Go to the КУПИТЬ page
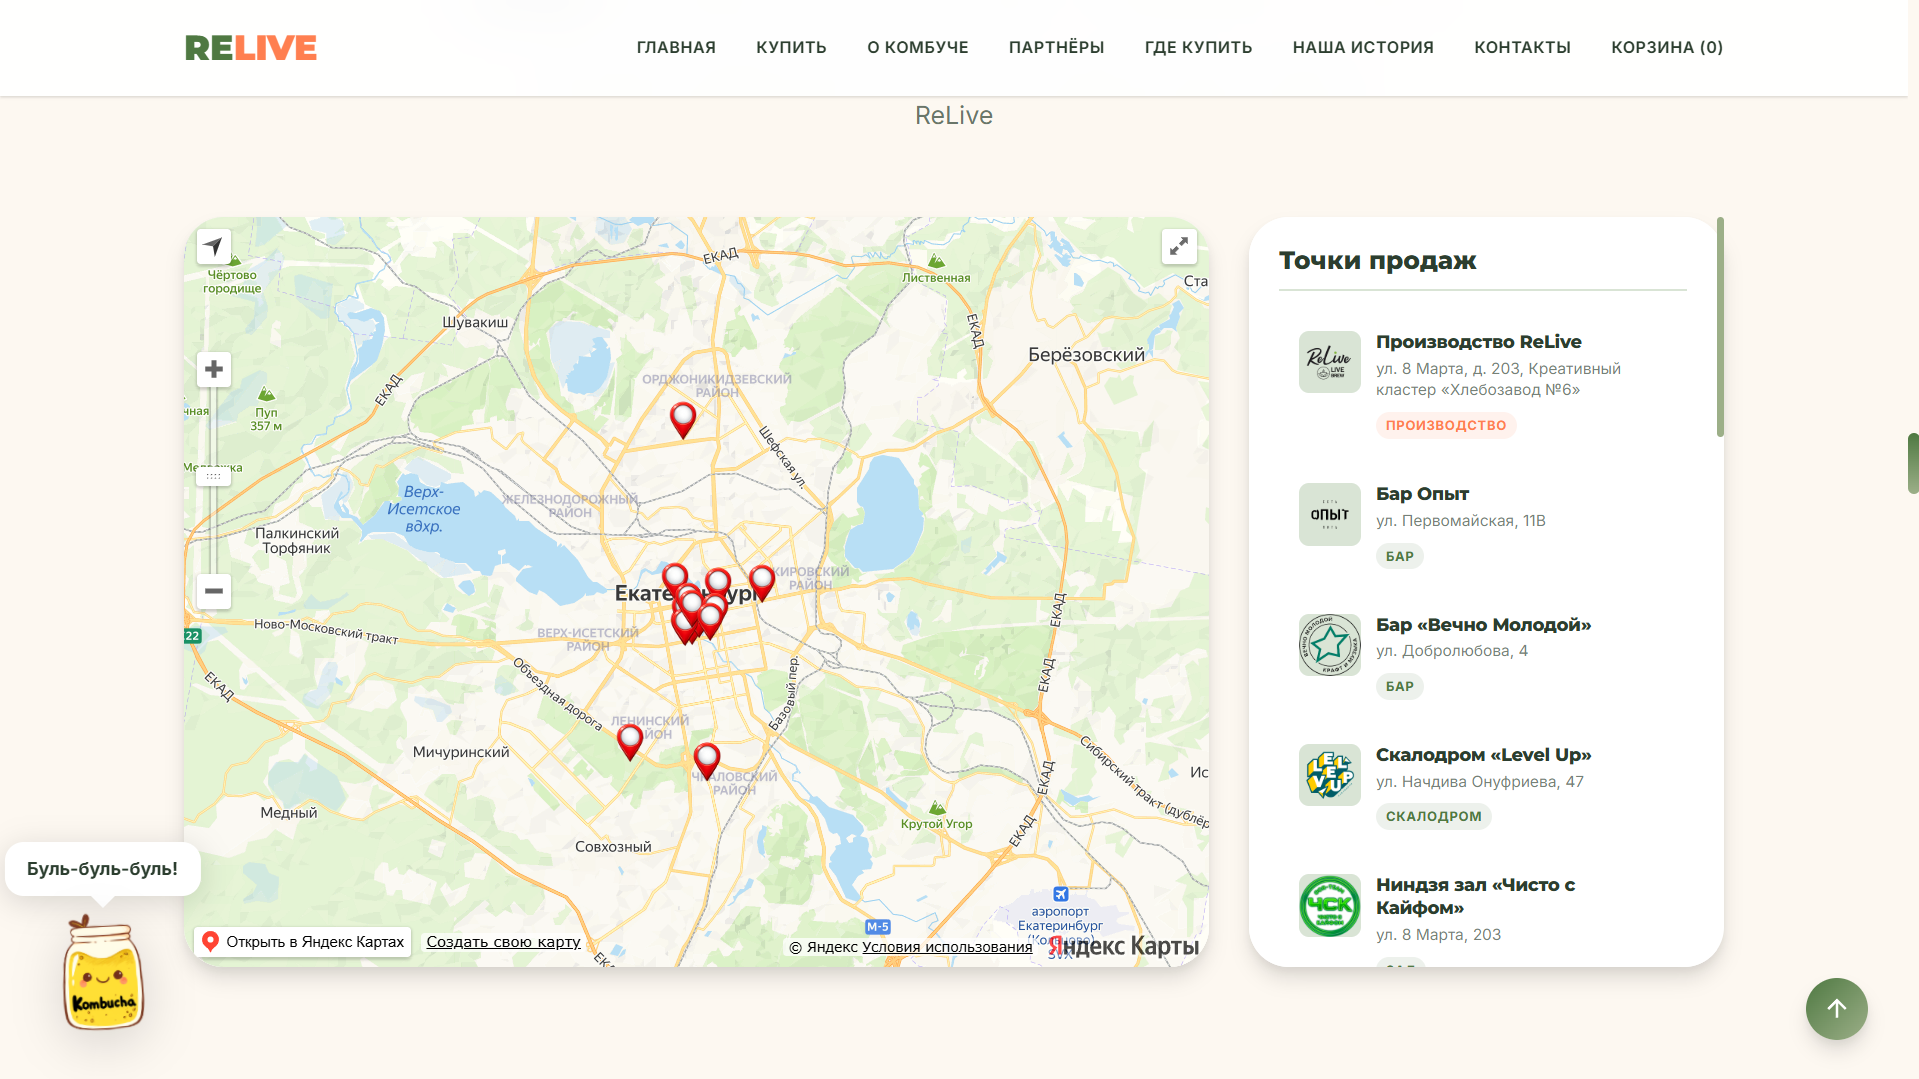This screenshot has height=1079, width=1919. point(791,48)
